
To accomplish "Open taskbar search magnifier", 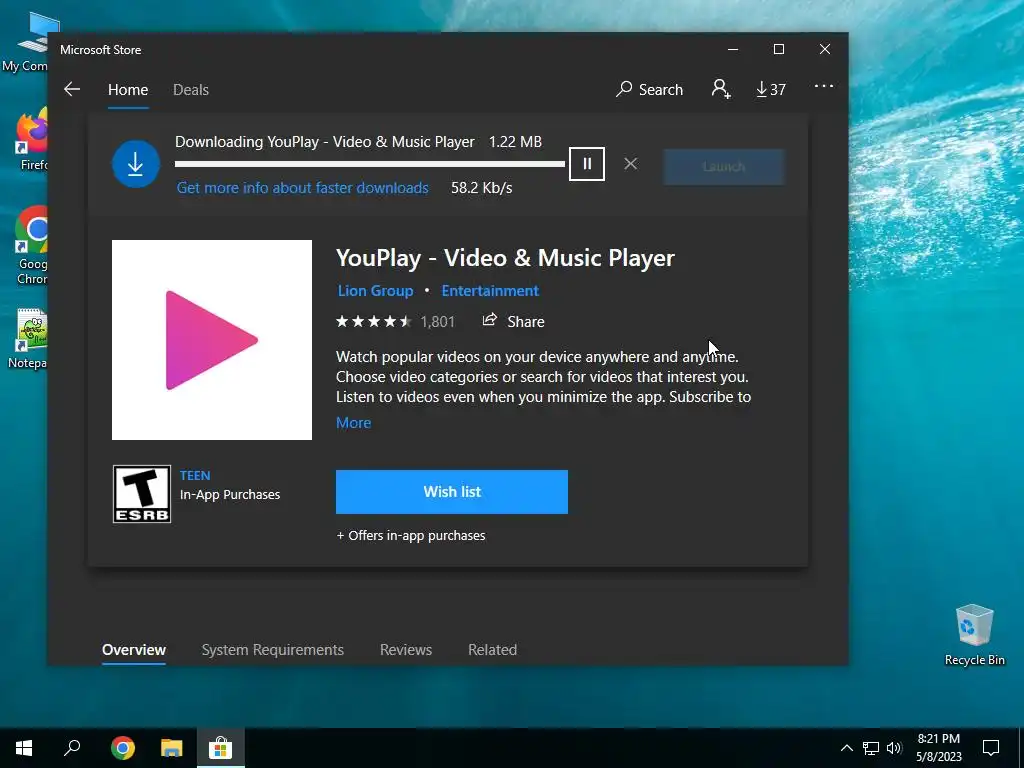I will click(72, 748).
